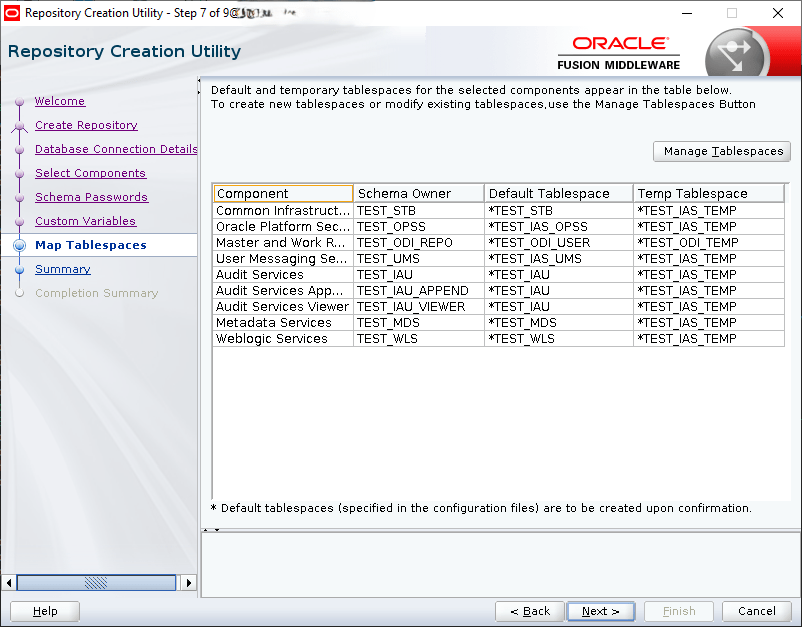Open Default Tablespace cell for TEST_STB

[x=558, y=211]
